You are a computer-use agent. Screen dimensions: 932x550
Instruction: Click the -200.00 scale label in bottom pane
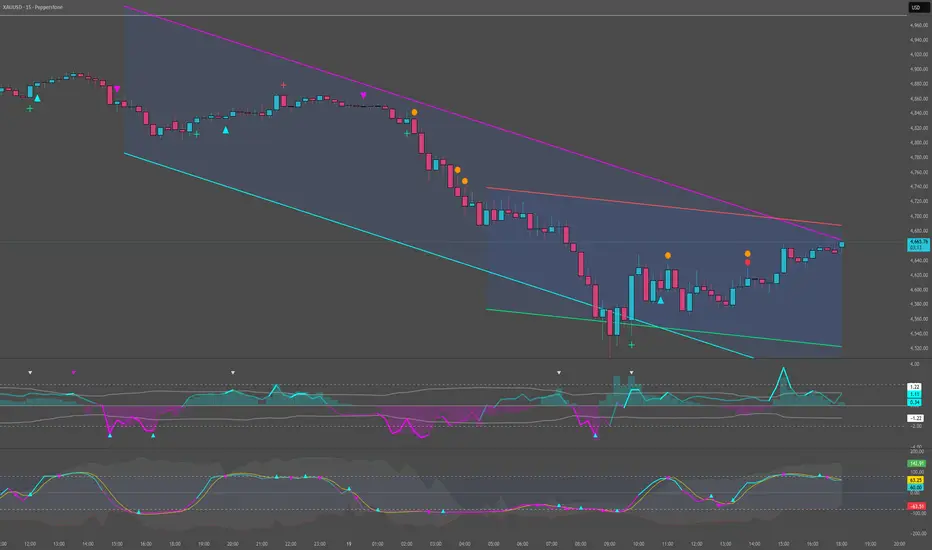click(x=916, y=534)
